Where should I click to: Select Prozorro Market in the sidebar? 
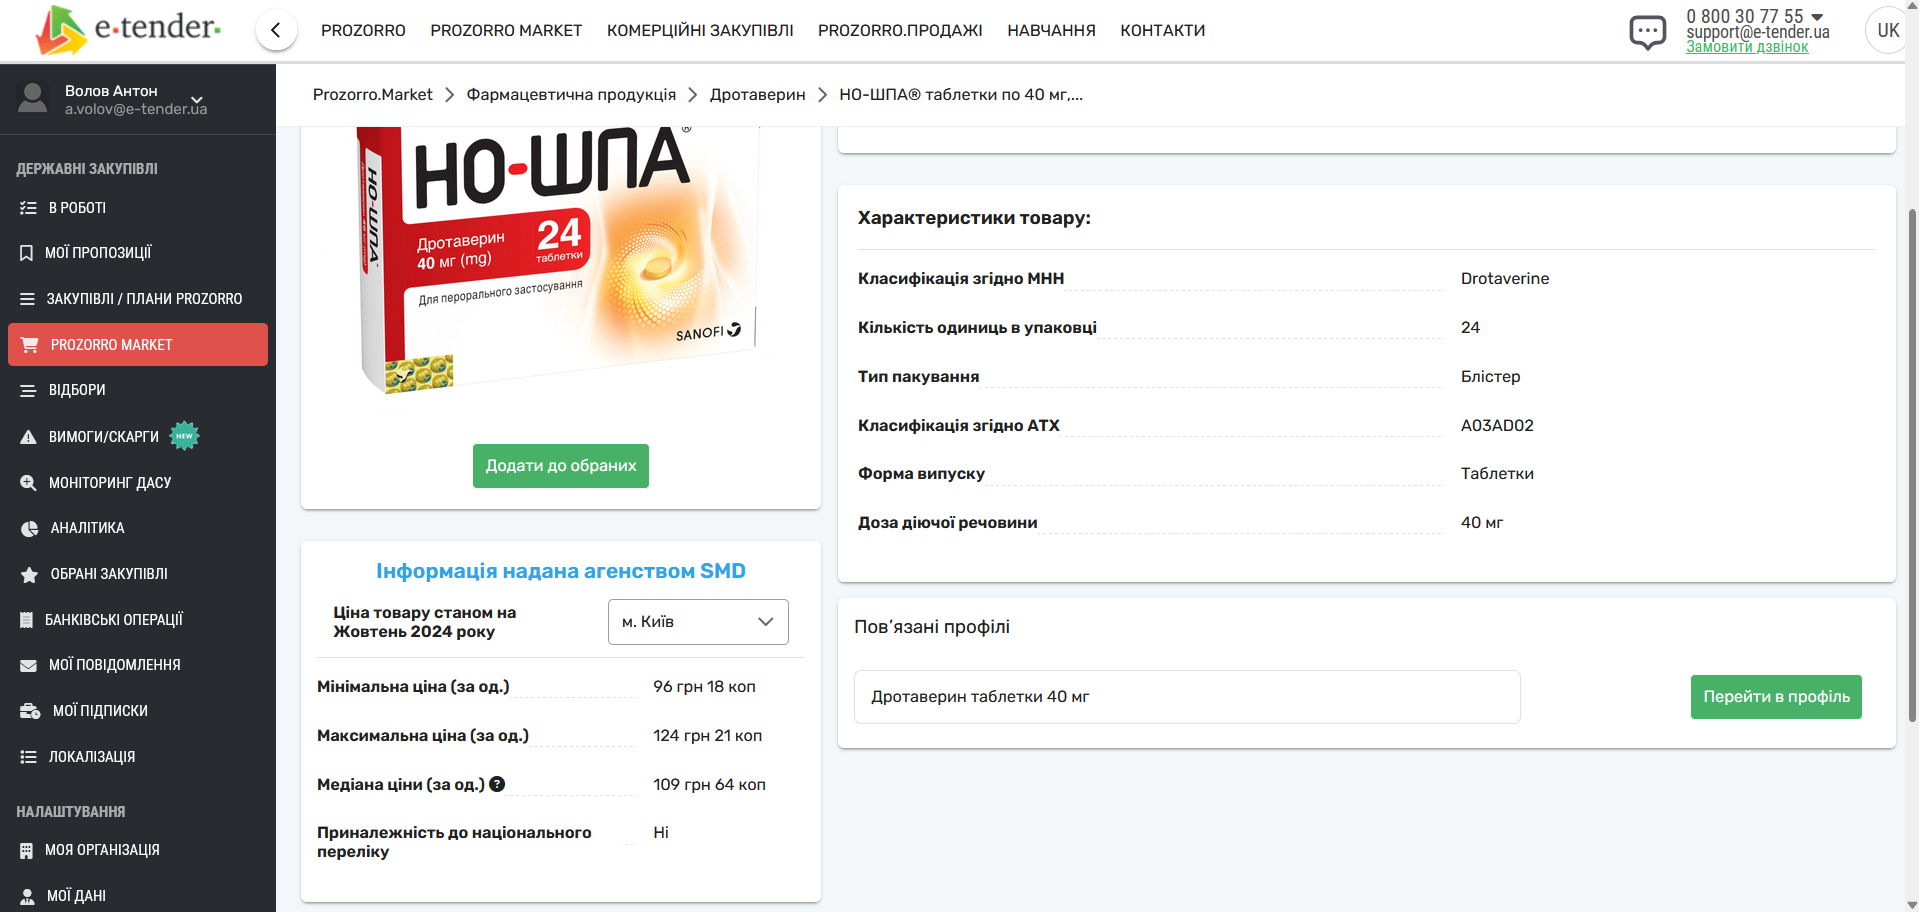point(138,345)
